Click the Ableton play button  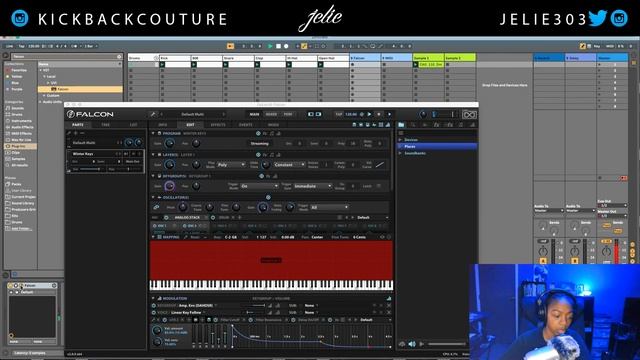(x=270, y=46)
